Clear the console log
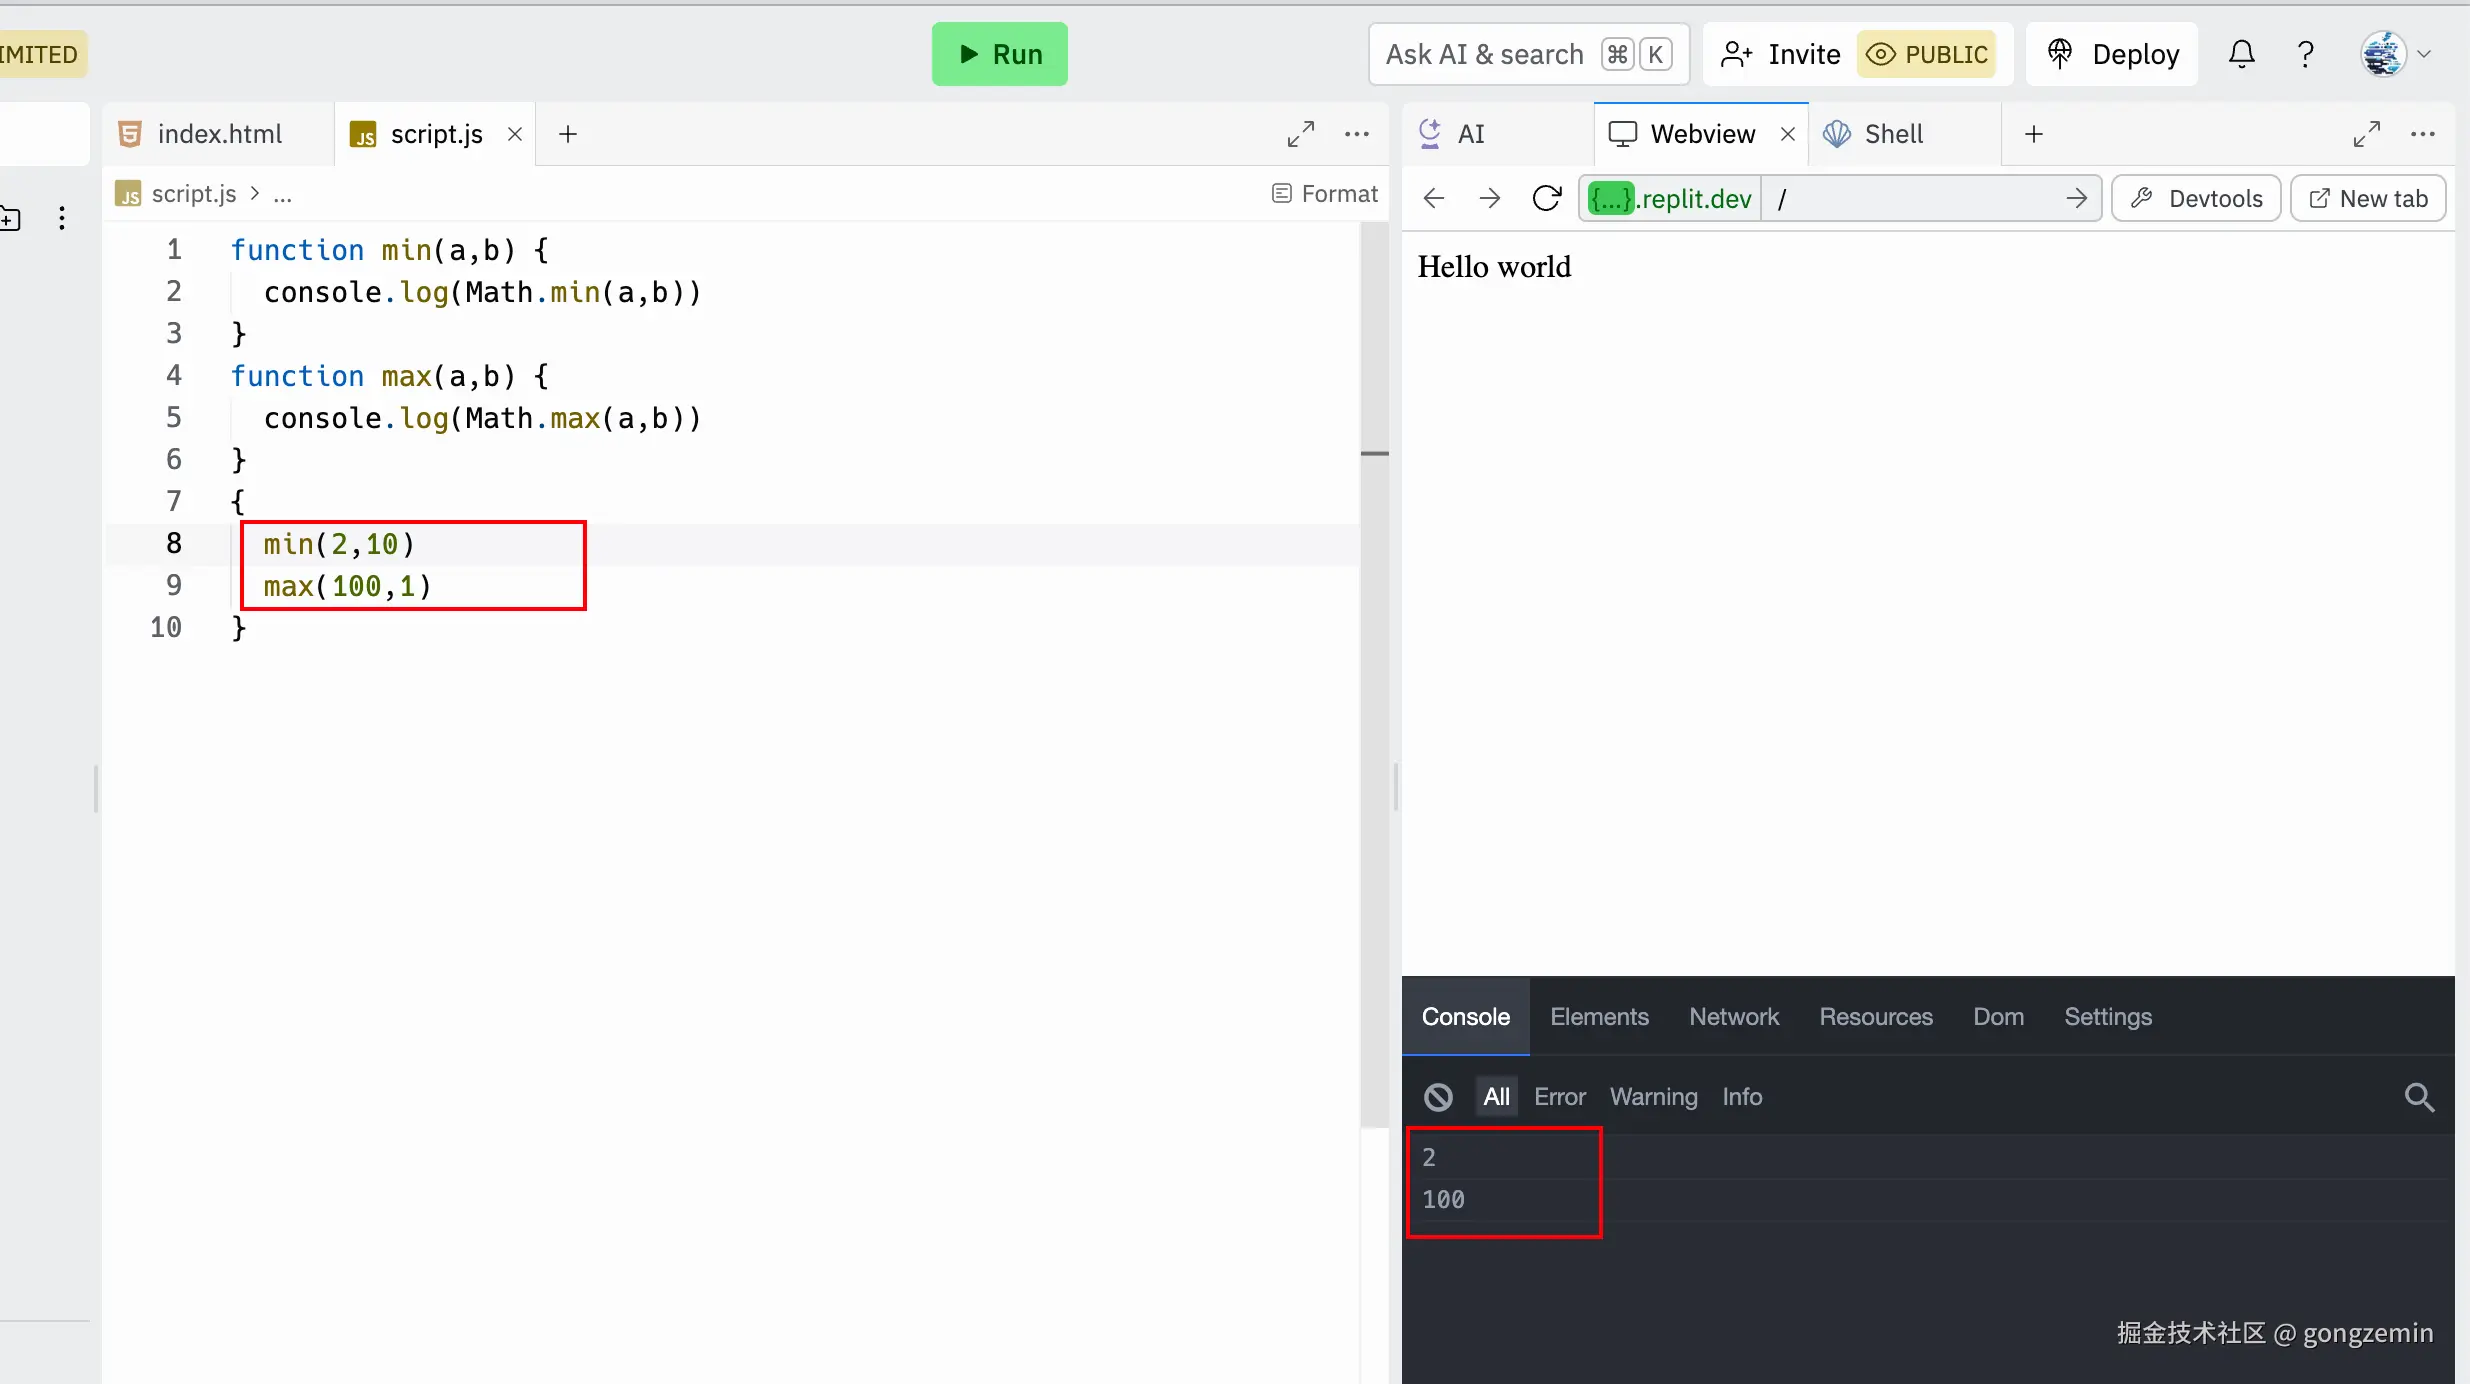 [1438, 1097]
